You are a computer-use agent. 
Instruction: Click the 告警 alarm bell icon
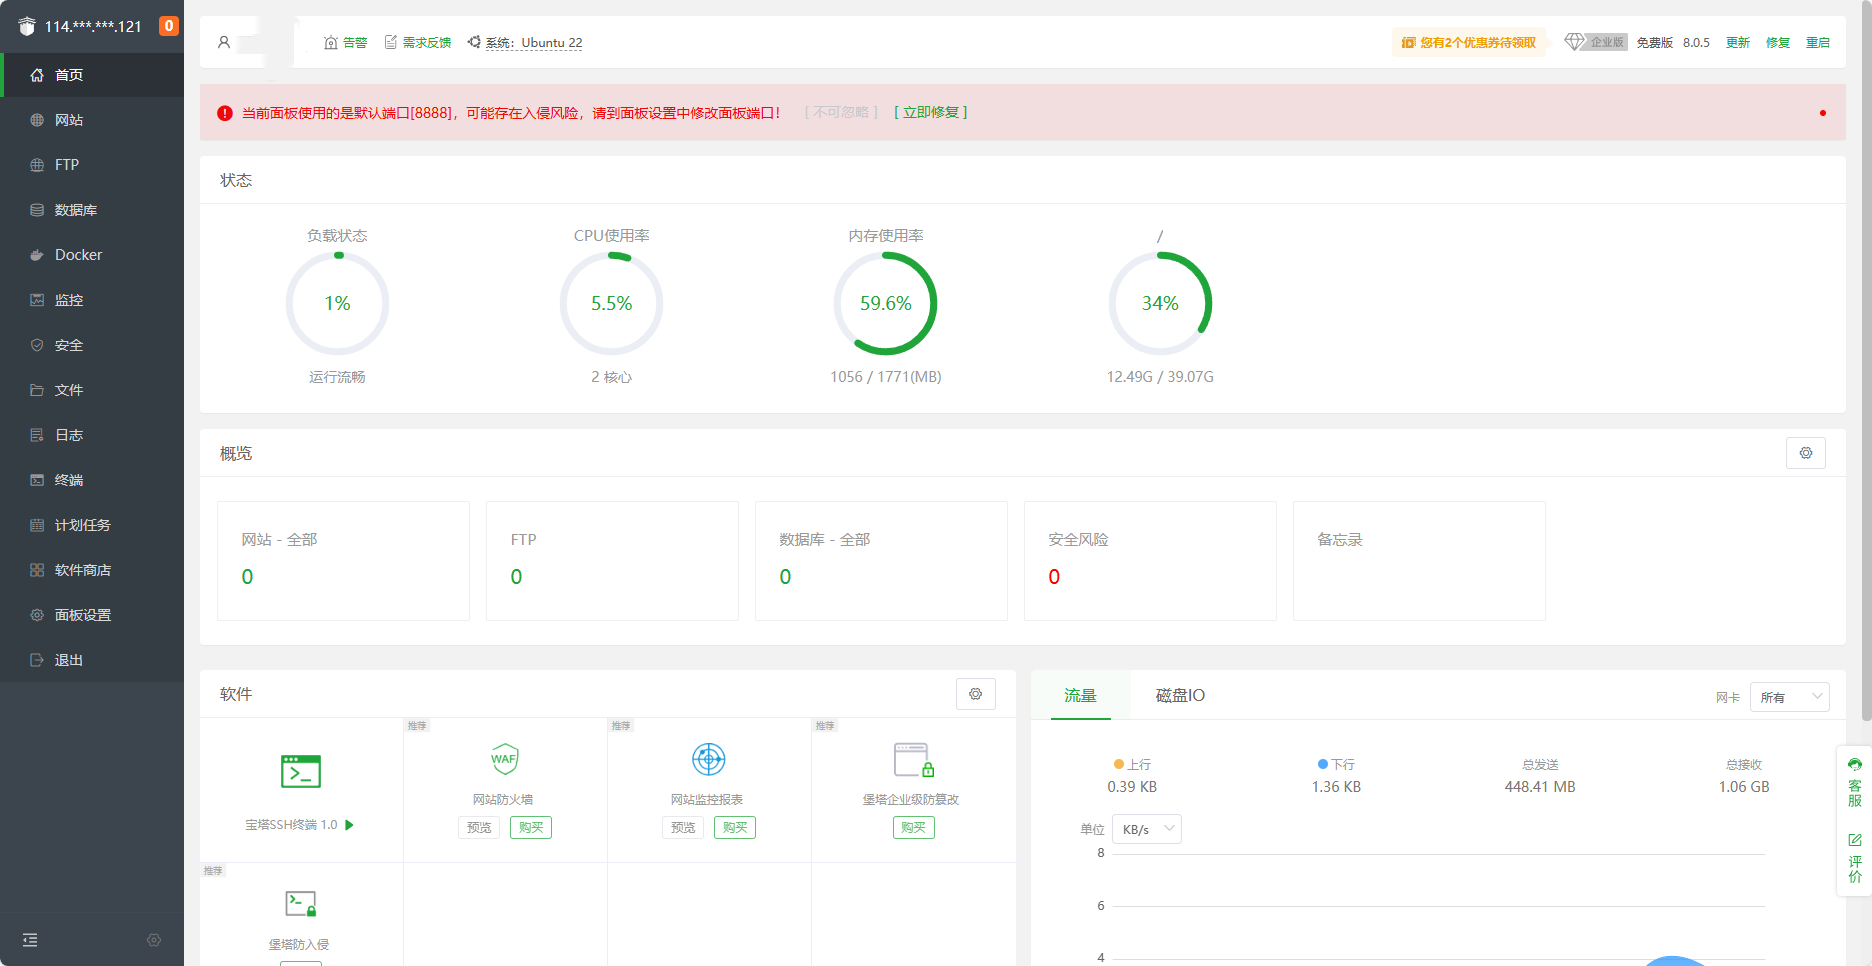point(331,43)
